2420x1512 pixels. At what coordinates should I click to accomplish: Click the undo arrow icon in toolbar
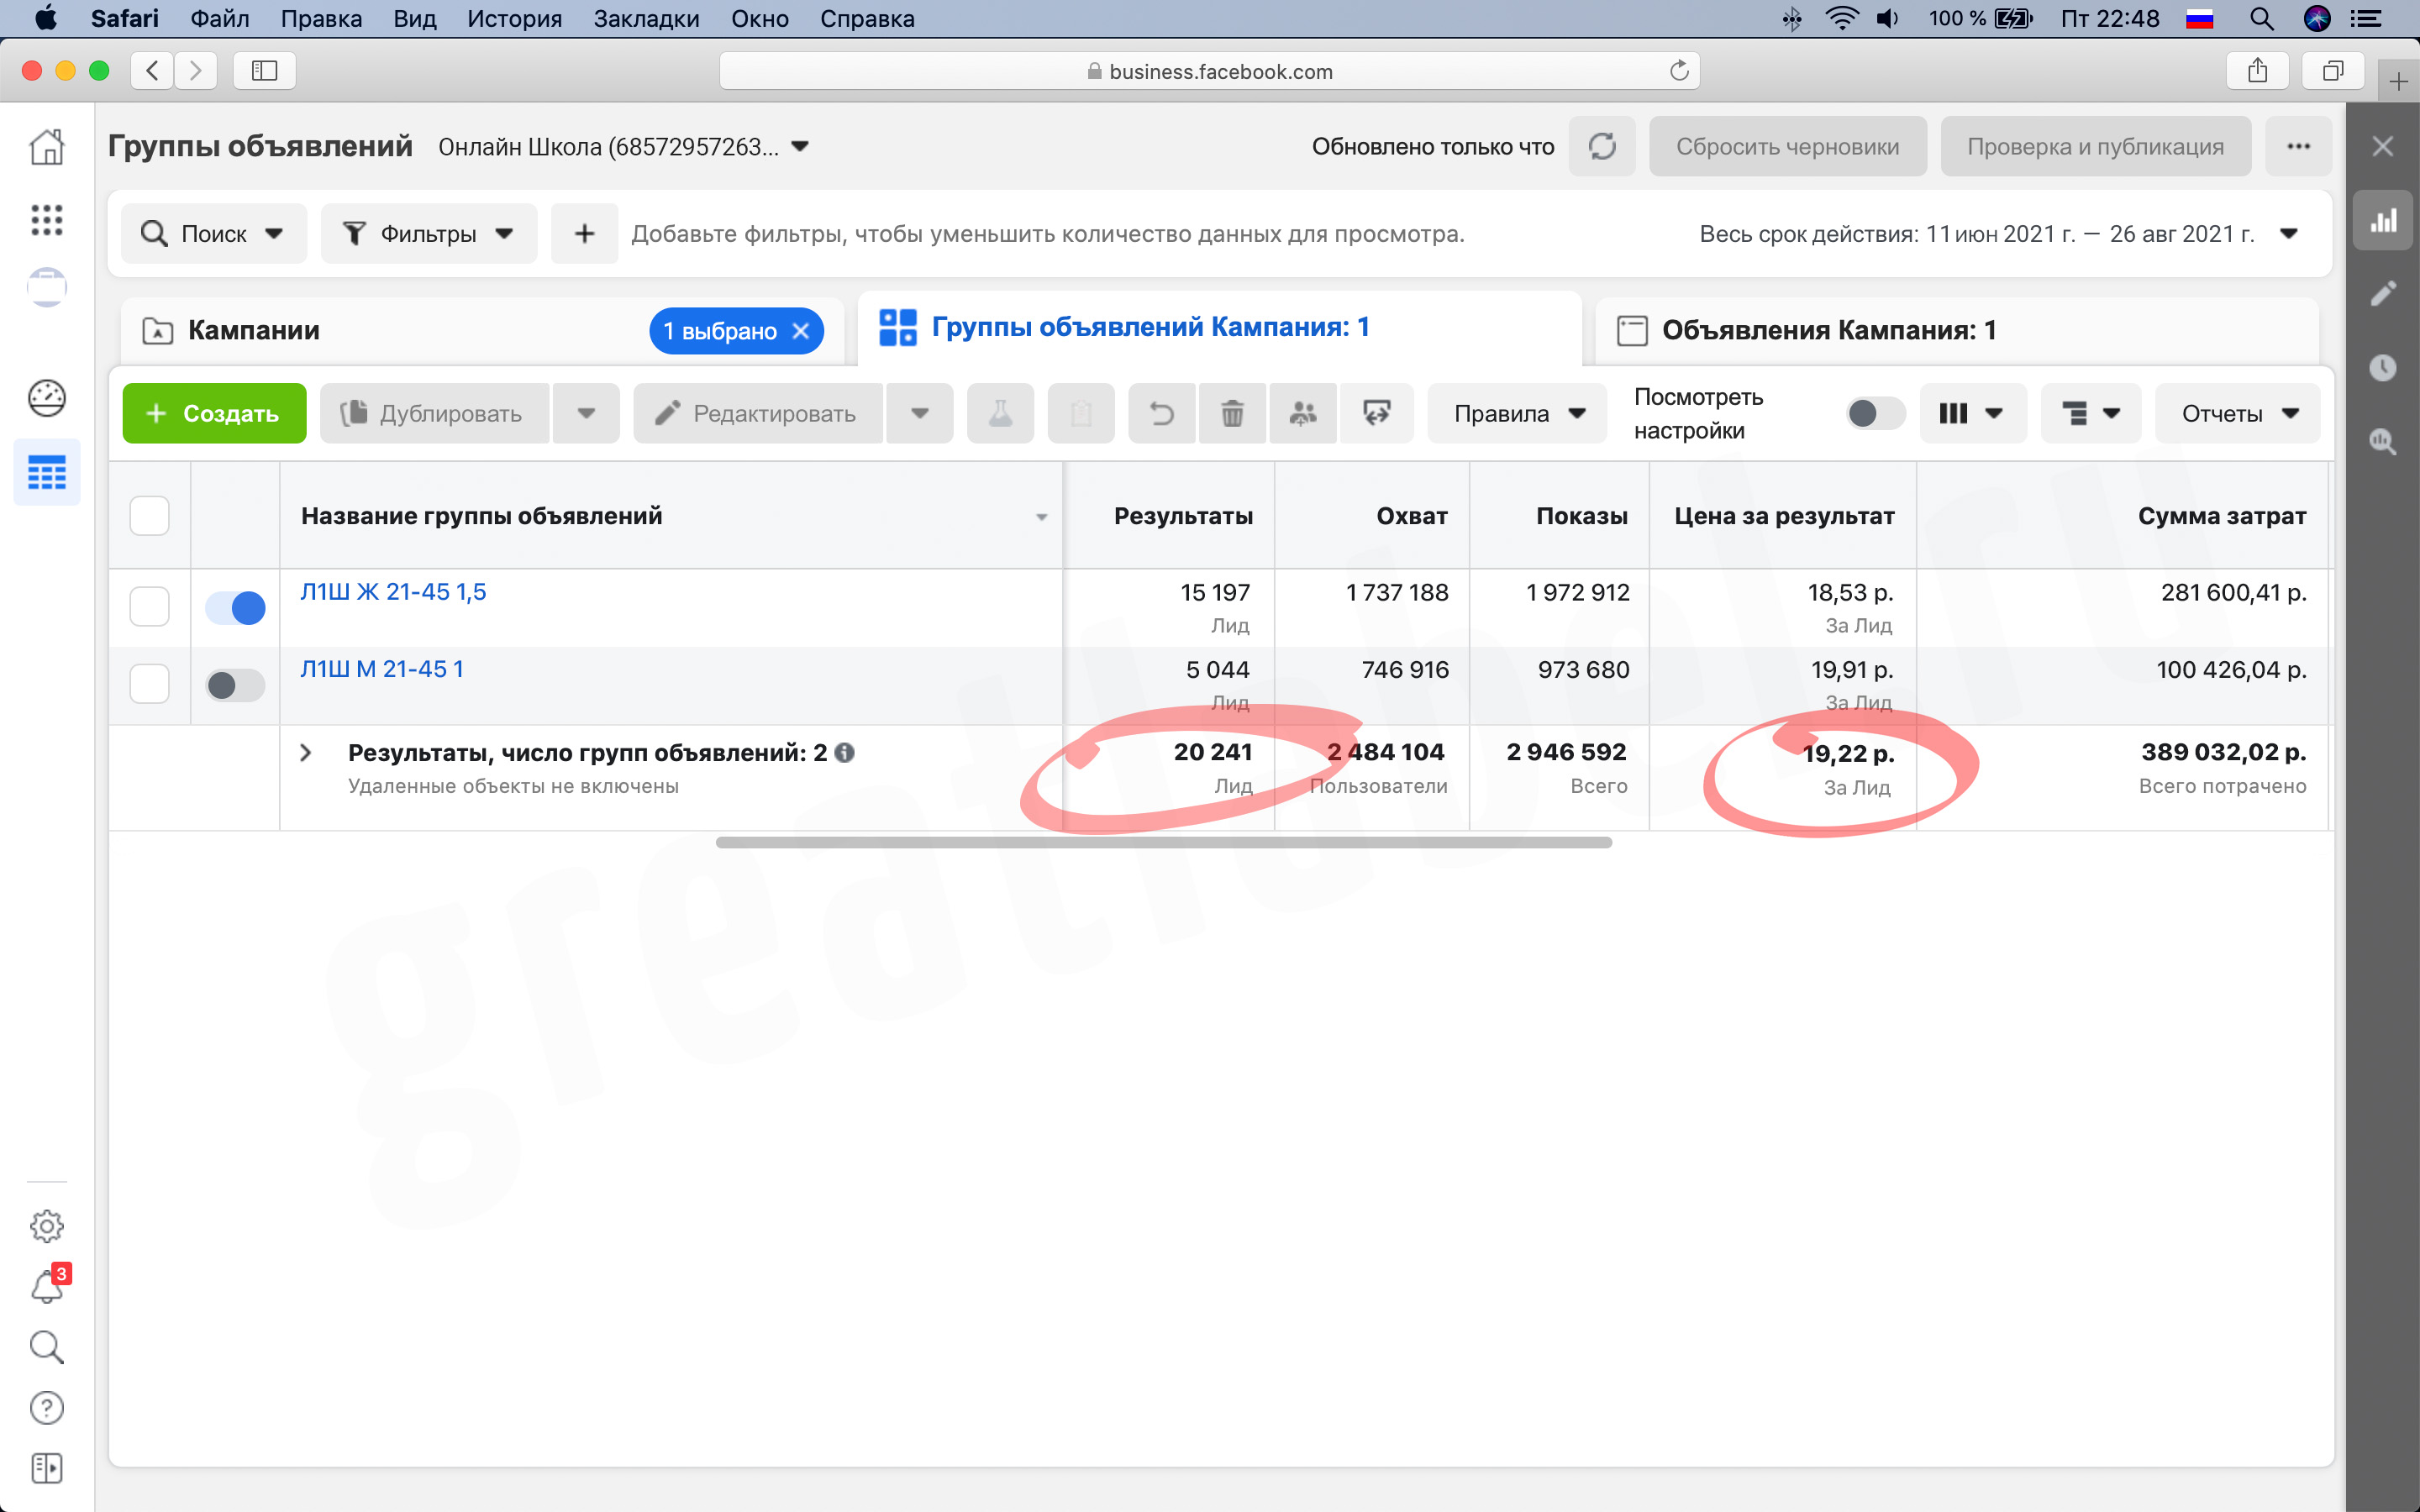(1161, 413)
